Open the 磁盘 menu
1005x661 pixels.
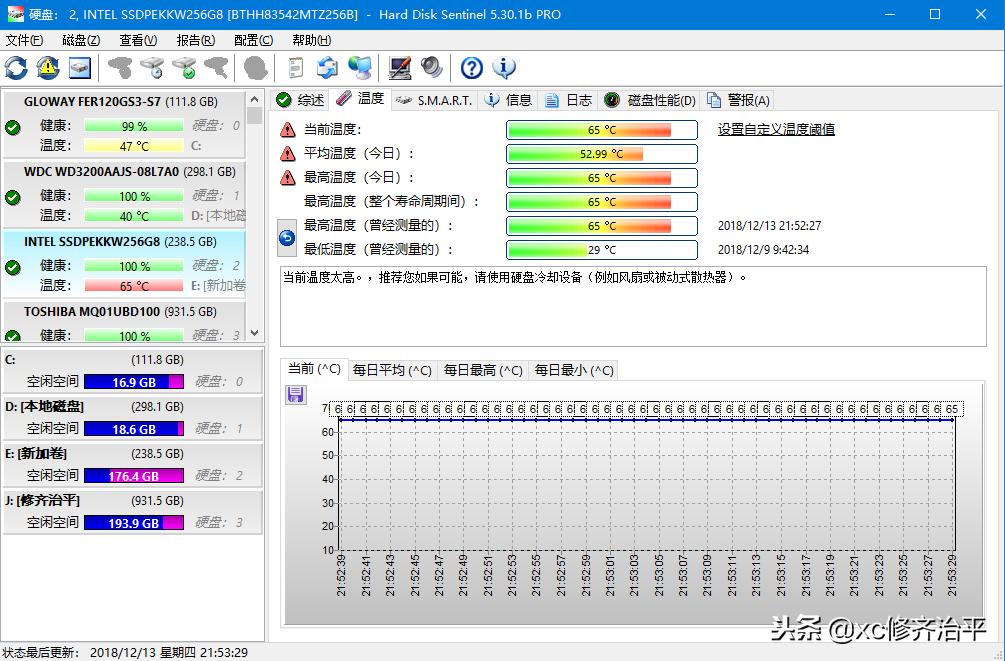pos(80,40)
